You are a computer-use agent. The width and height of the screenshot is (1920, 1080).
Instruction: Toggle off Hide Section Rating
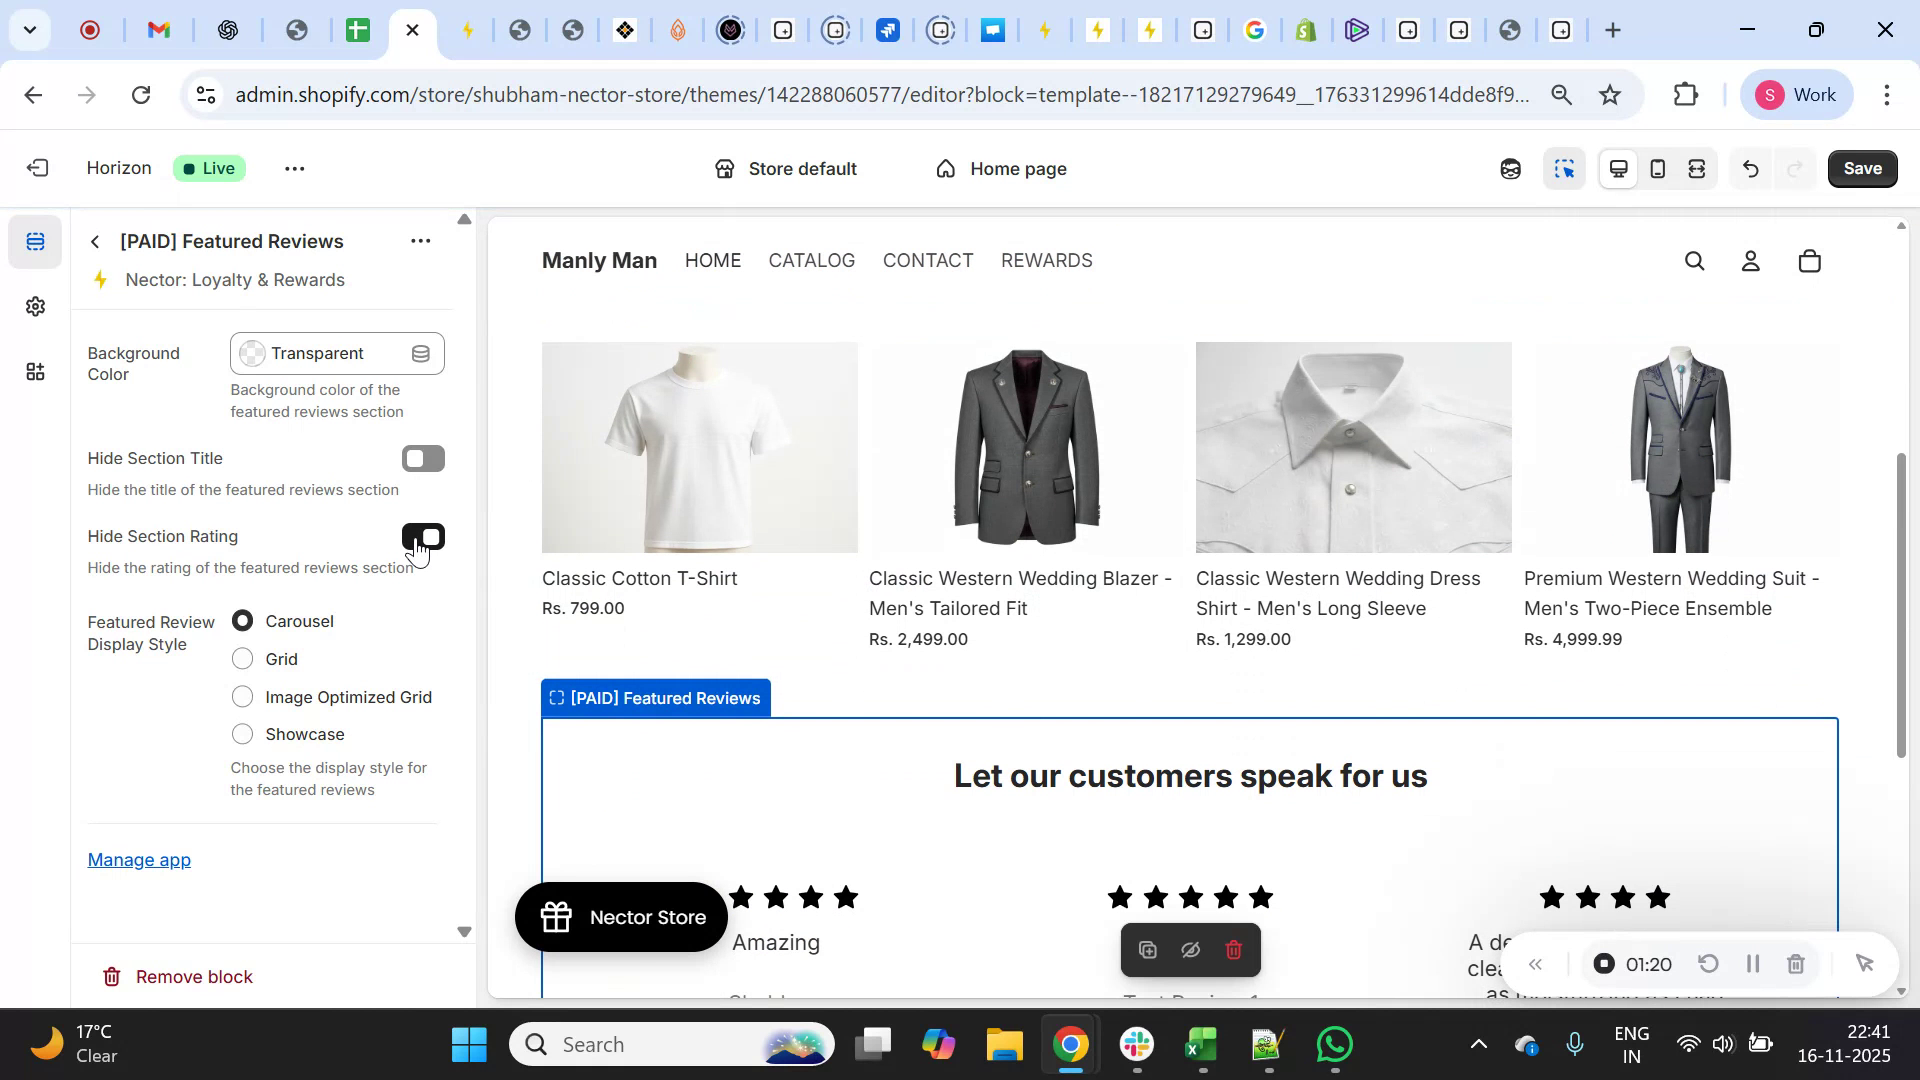tap(423, 537)
